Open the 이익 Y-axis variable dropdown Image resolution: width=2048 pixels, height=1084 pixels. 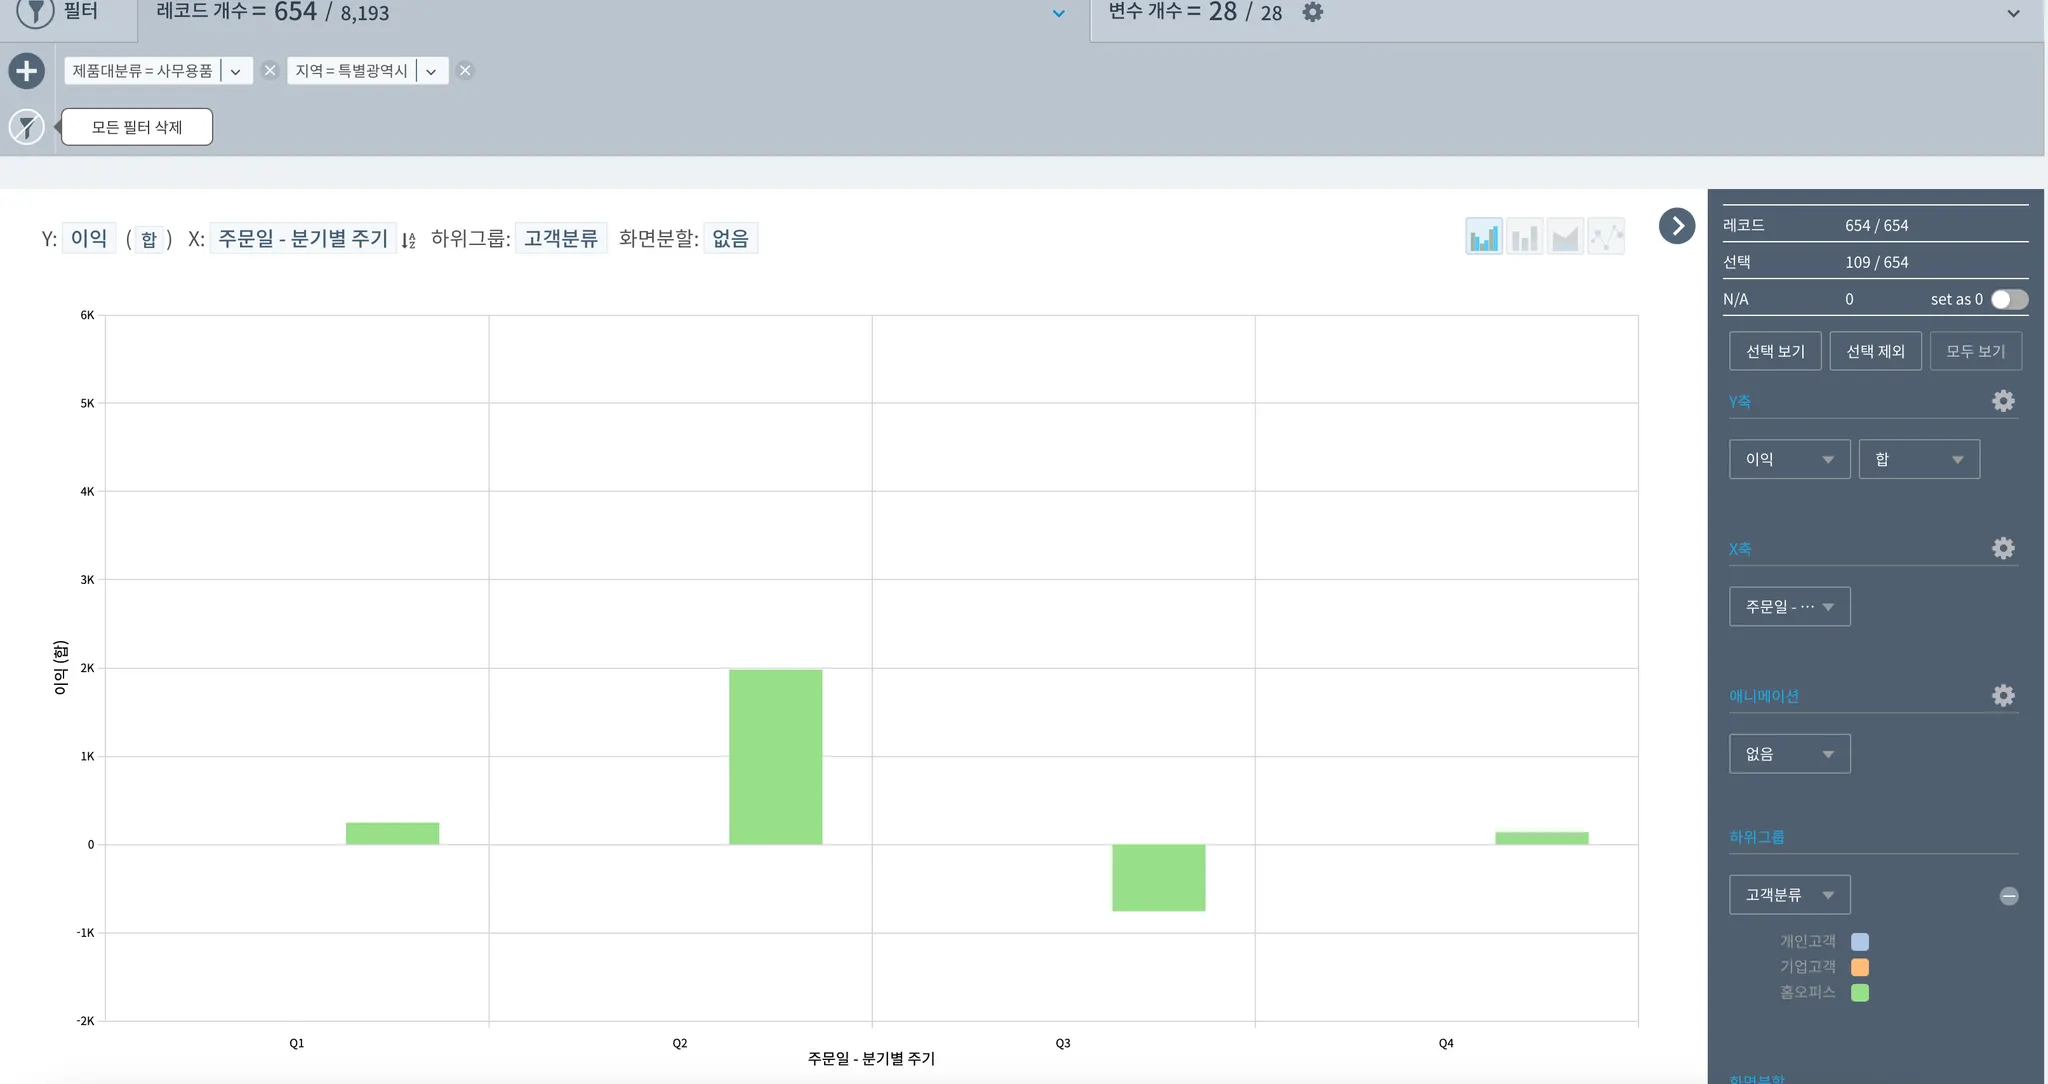click(x=1789, y=459)
